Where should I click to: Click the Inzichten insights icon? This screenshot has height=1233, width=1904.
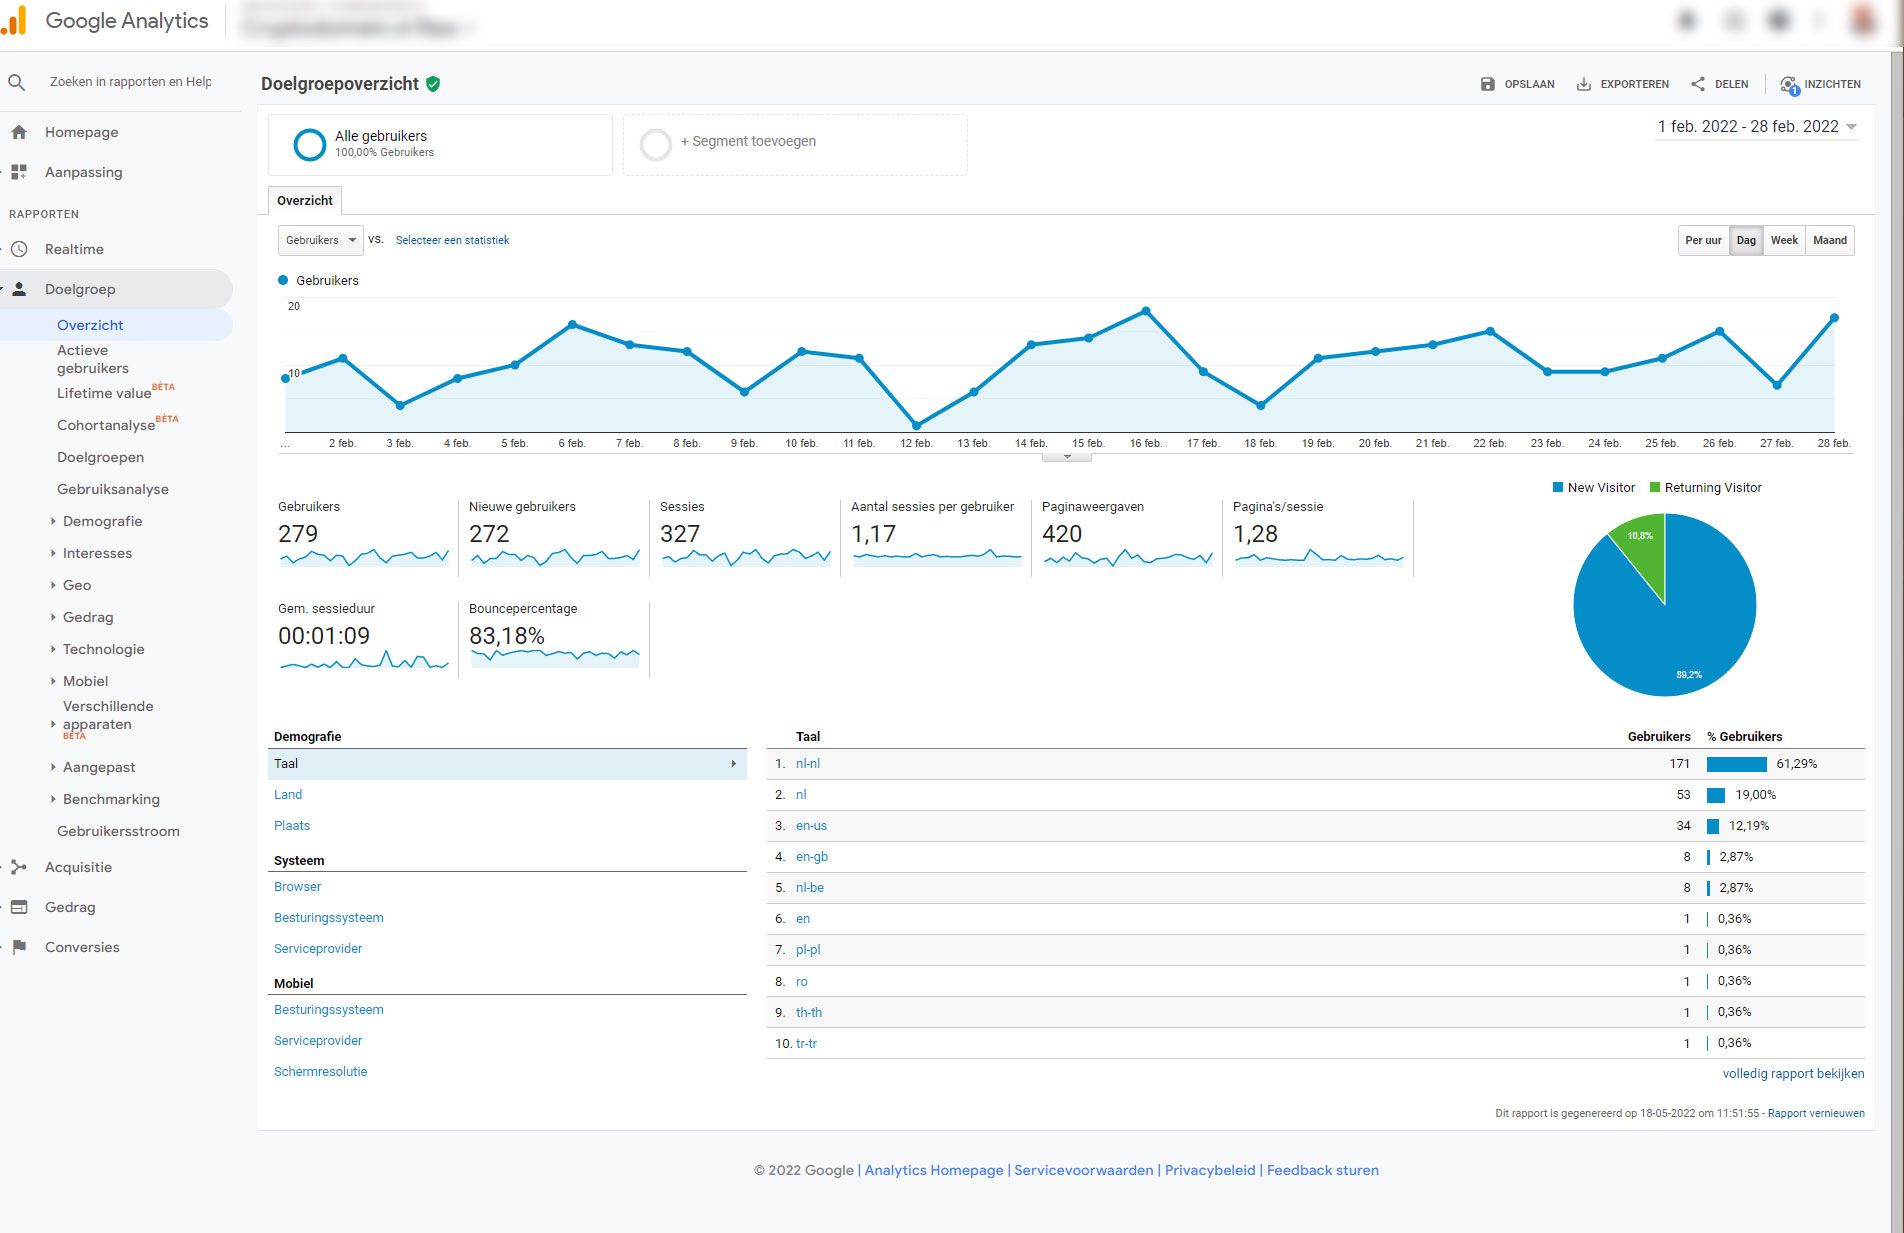coord(1790,85)
